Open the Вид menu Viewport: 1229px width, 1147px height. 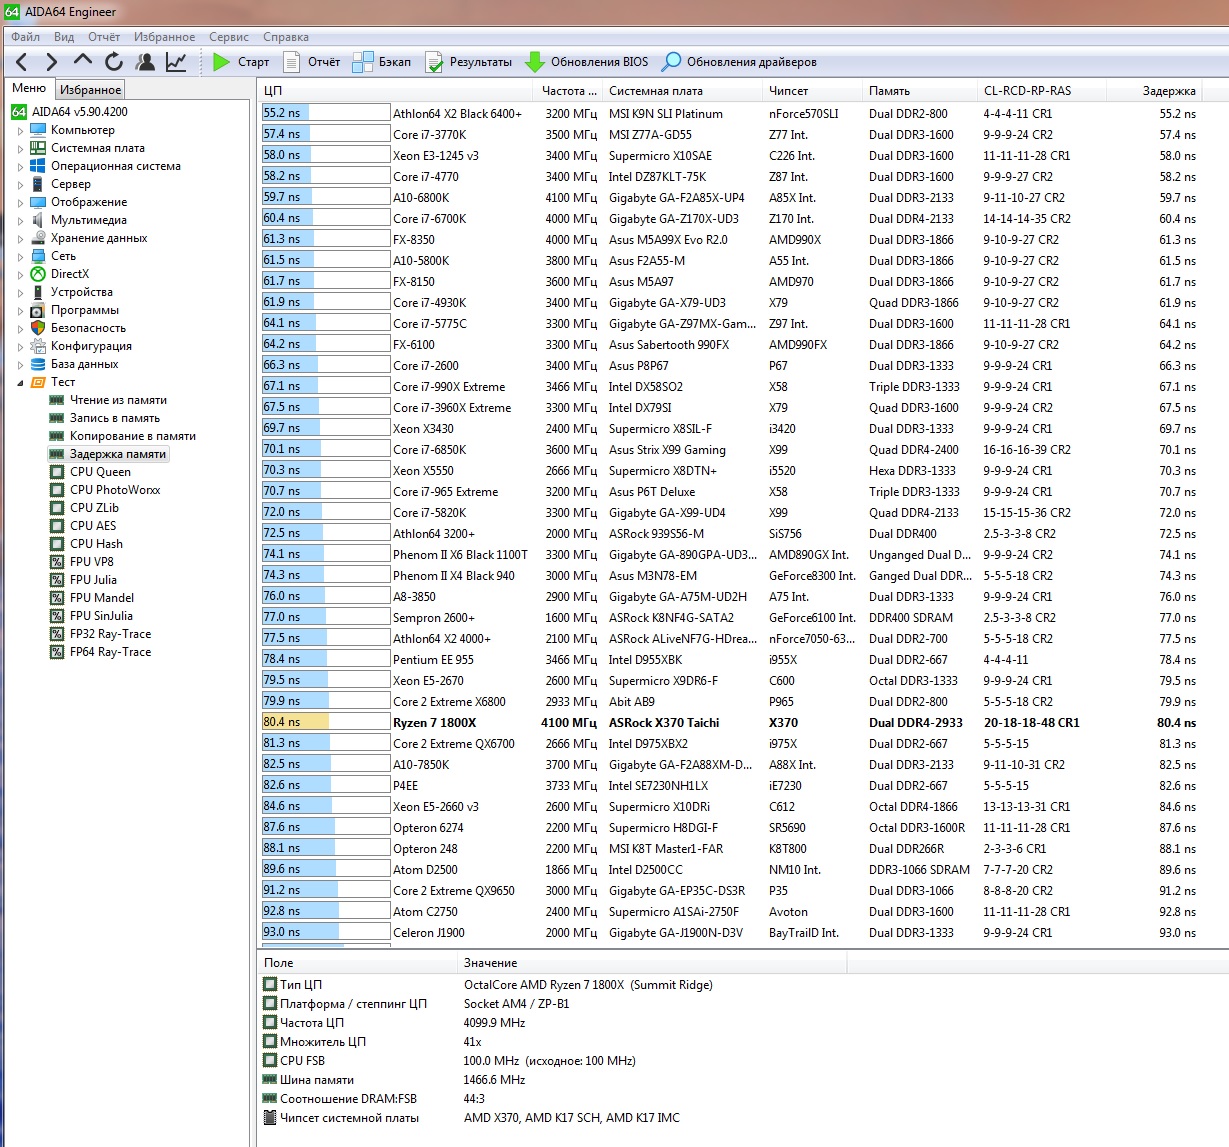(64, 37)
